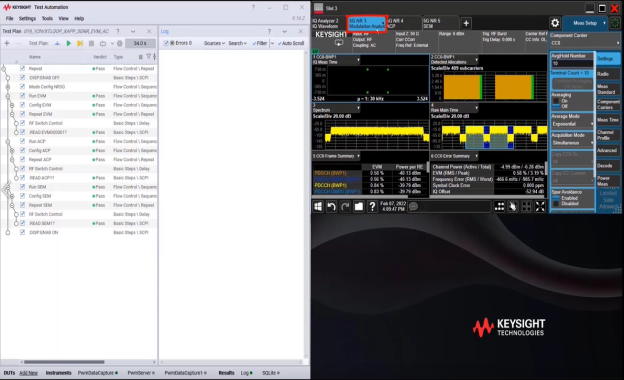Screen dimensions: 624x380
Task: Open the Test Plan settings gear icon
Action: click(119, 43)
